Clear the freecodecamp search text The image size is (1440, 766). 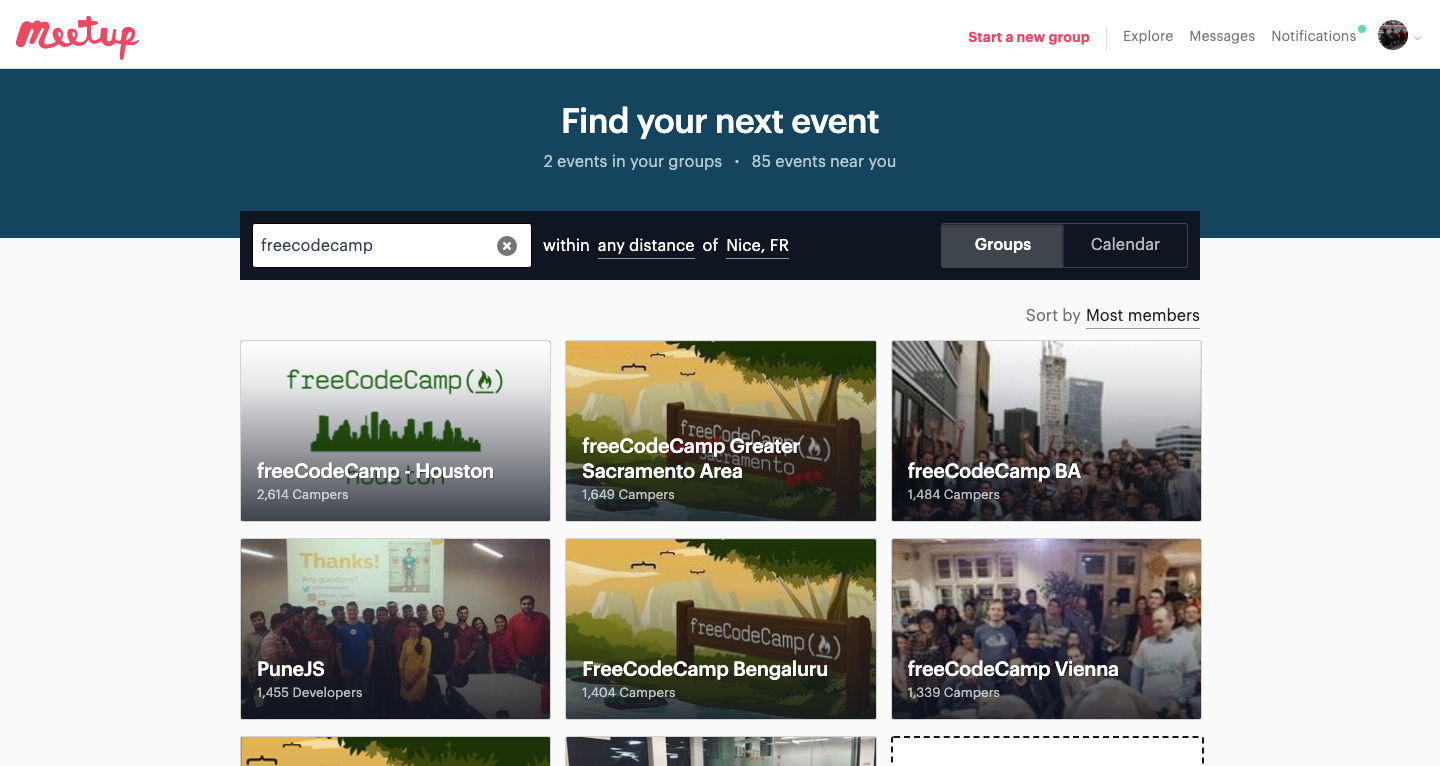(507, 246)
